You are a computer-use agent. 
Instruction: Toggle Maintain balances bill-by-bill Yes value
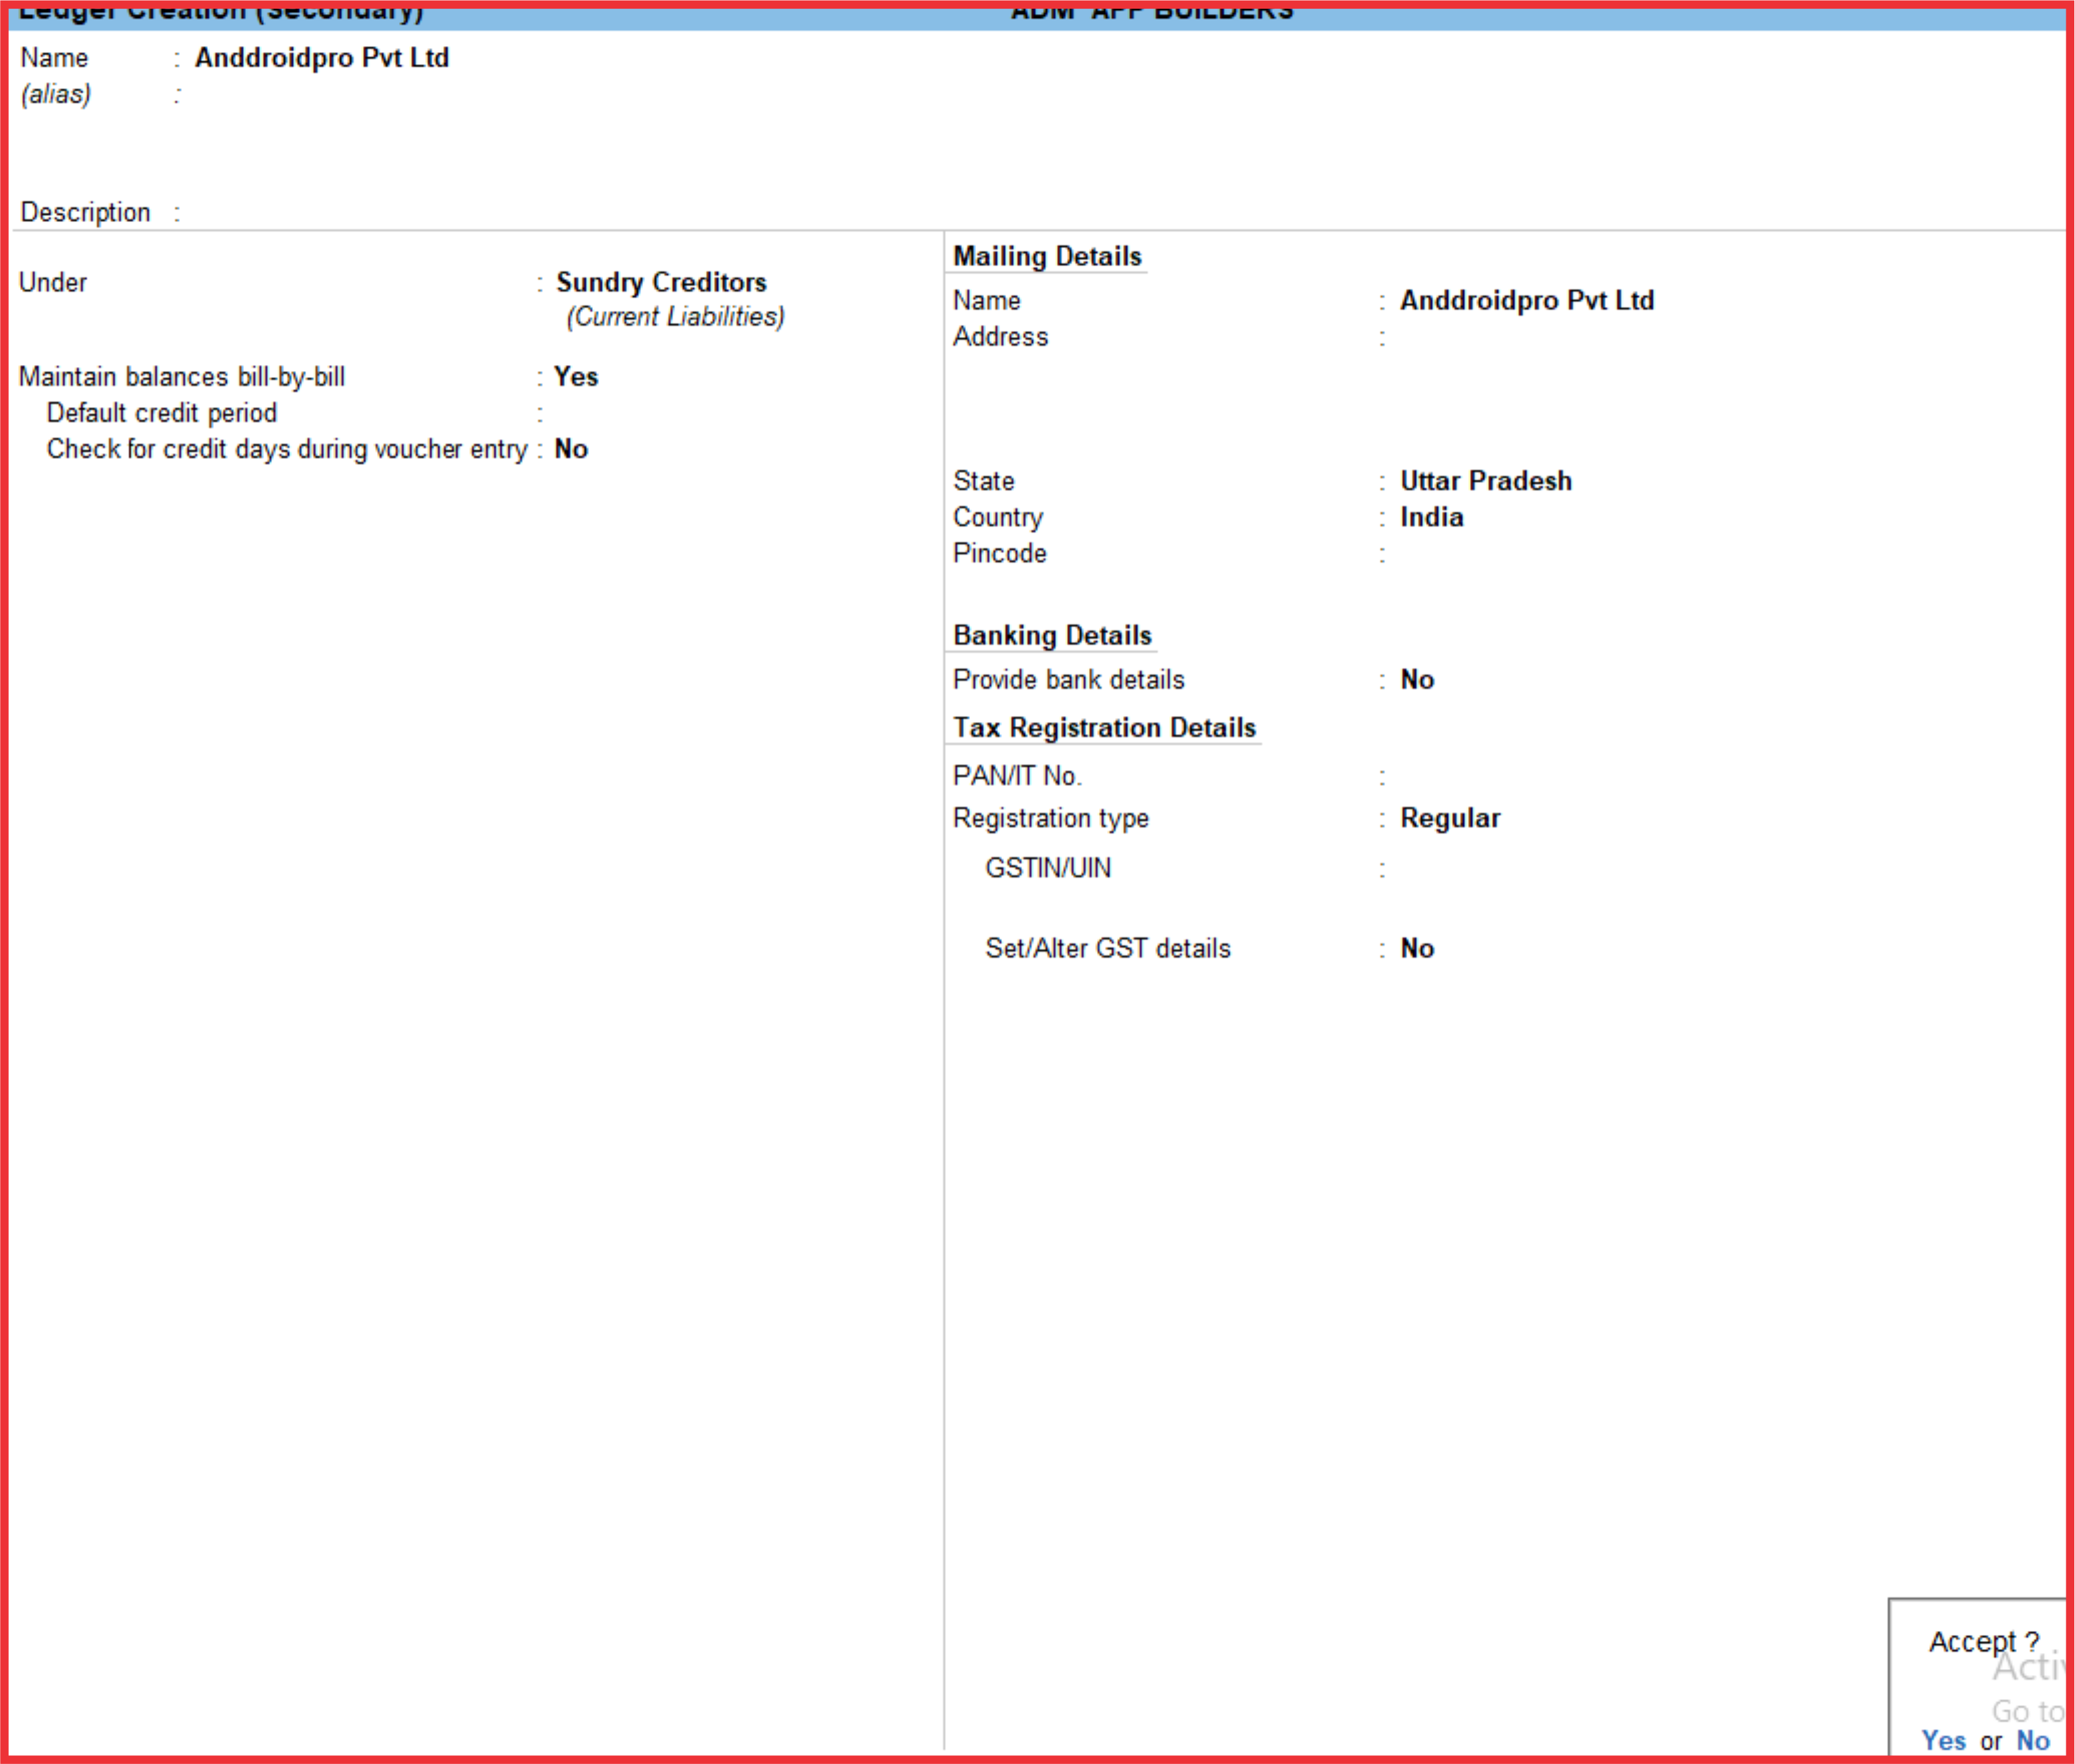coord(576,377)
